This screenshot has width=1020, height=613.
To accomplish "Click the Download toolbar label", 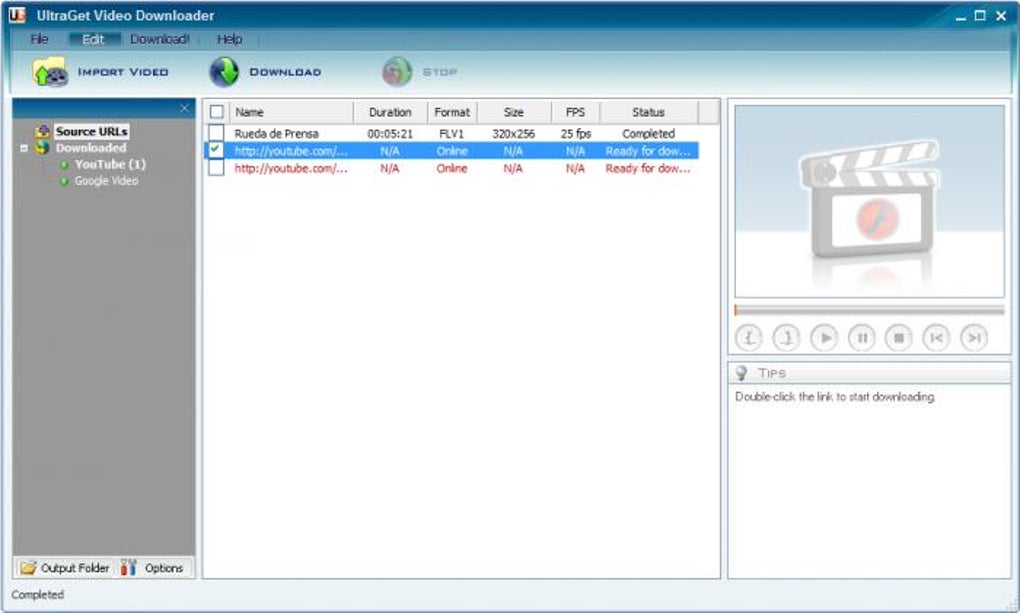I will pos(286,72).
